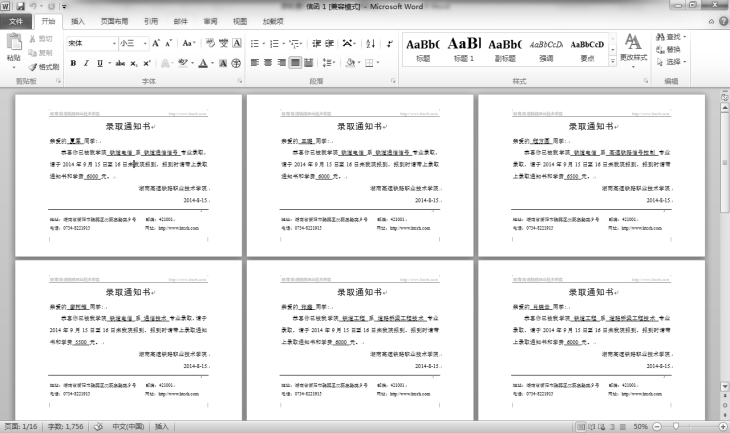Switch to the Page Layout tab
The height and width of the screenshot is (433, 730).
(x=115, y=21)
